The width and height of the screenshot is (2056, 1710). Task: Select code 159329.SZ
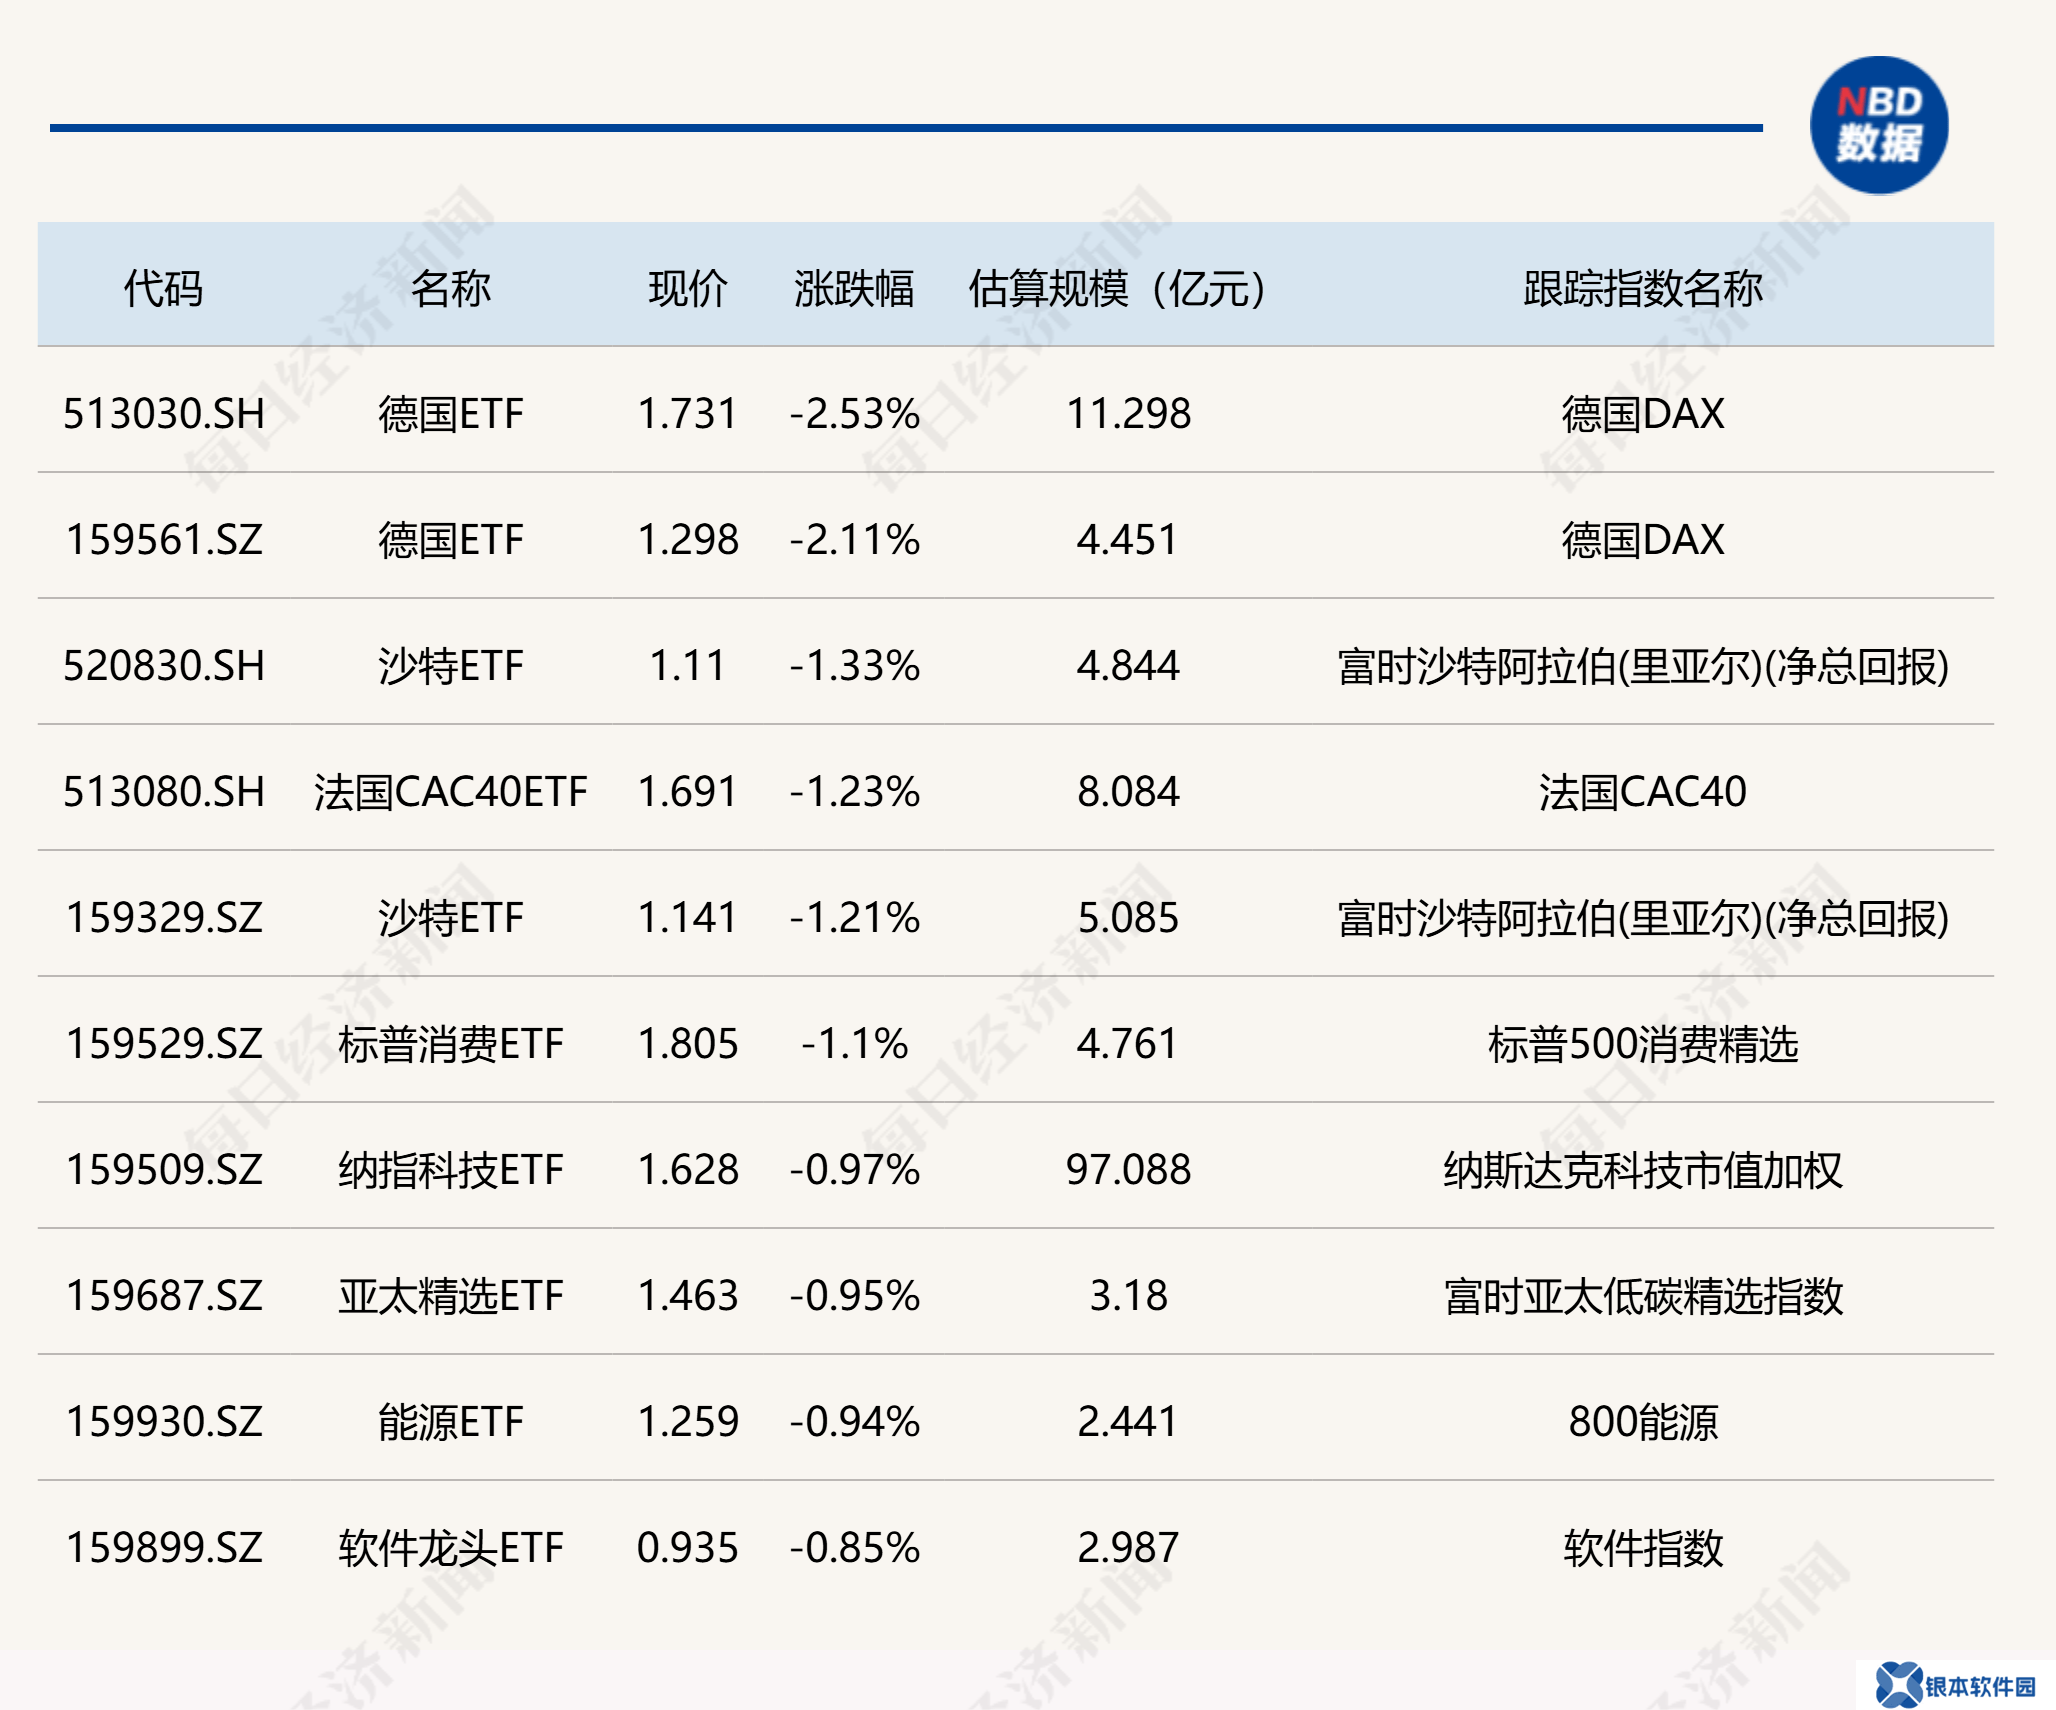coord(164,918)
